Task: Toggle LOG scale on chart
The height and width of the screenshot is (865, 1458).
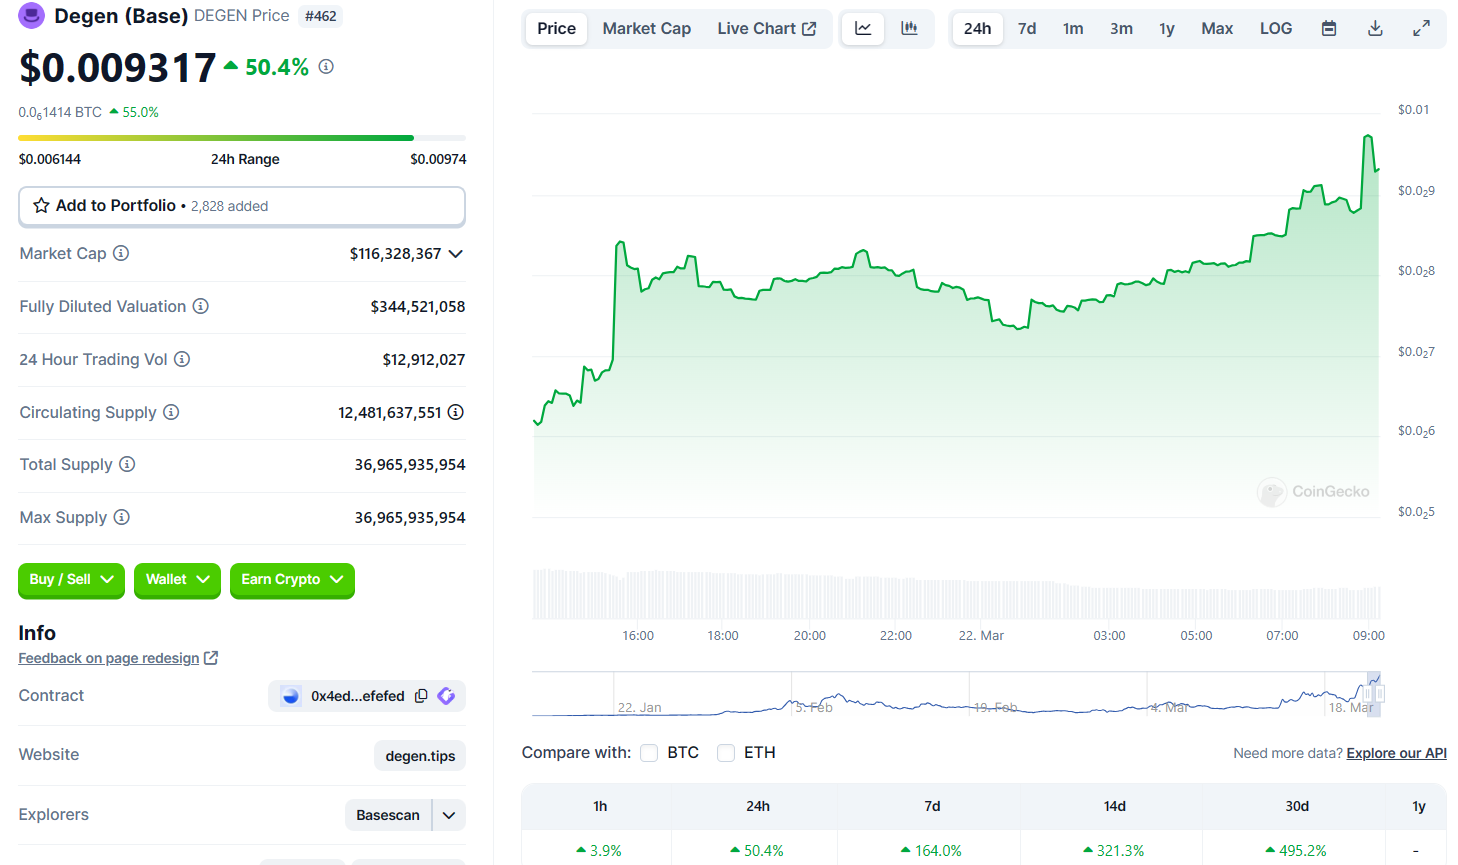Action: click(1275, 29)
